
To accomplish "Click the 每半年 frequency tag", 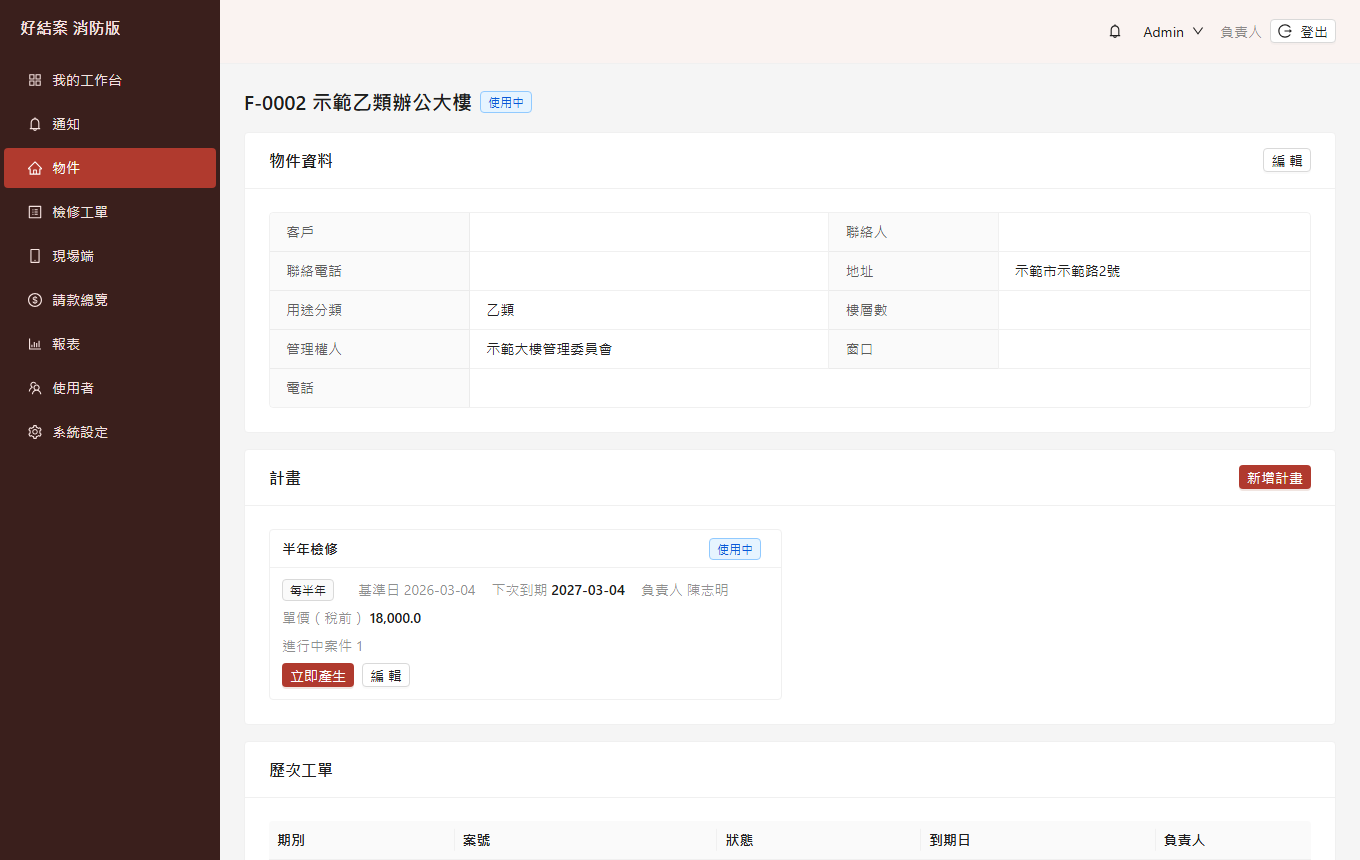I will (x=308, y=590).
